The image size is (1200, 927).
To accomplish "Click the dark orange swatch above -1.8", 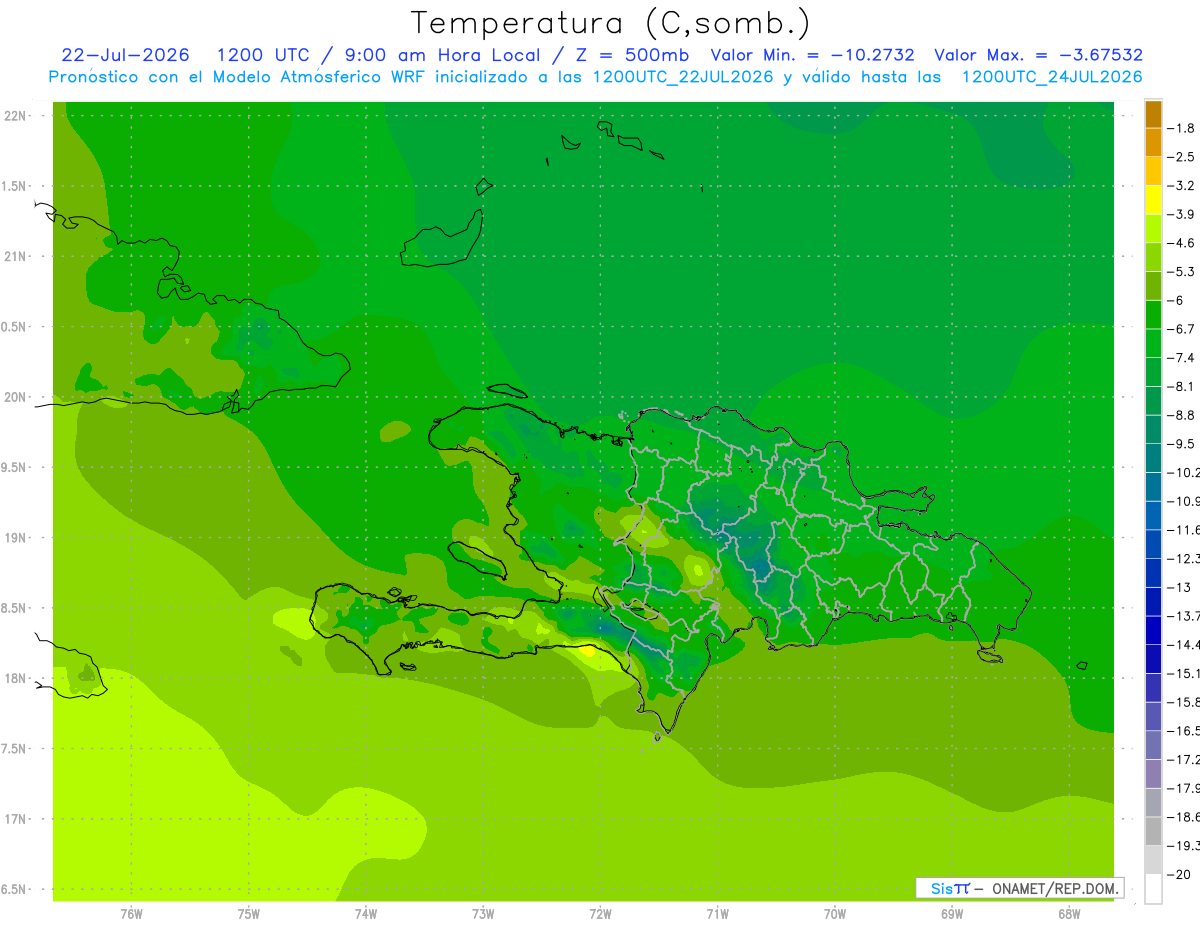I will [x=1153, y=114].
